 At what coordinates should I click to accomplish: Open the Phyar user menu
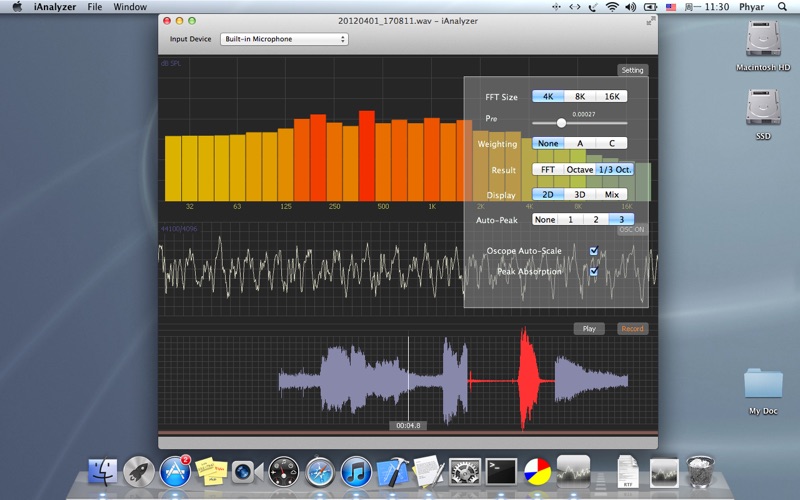(752, 7)
